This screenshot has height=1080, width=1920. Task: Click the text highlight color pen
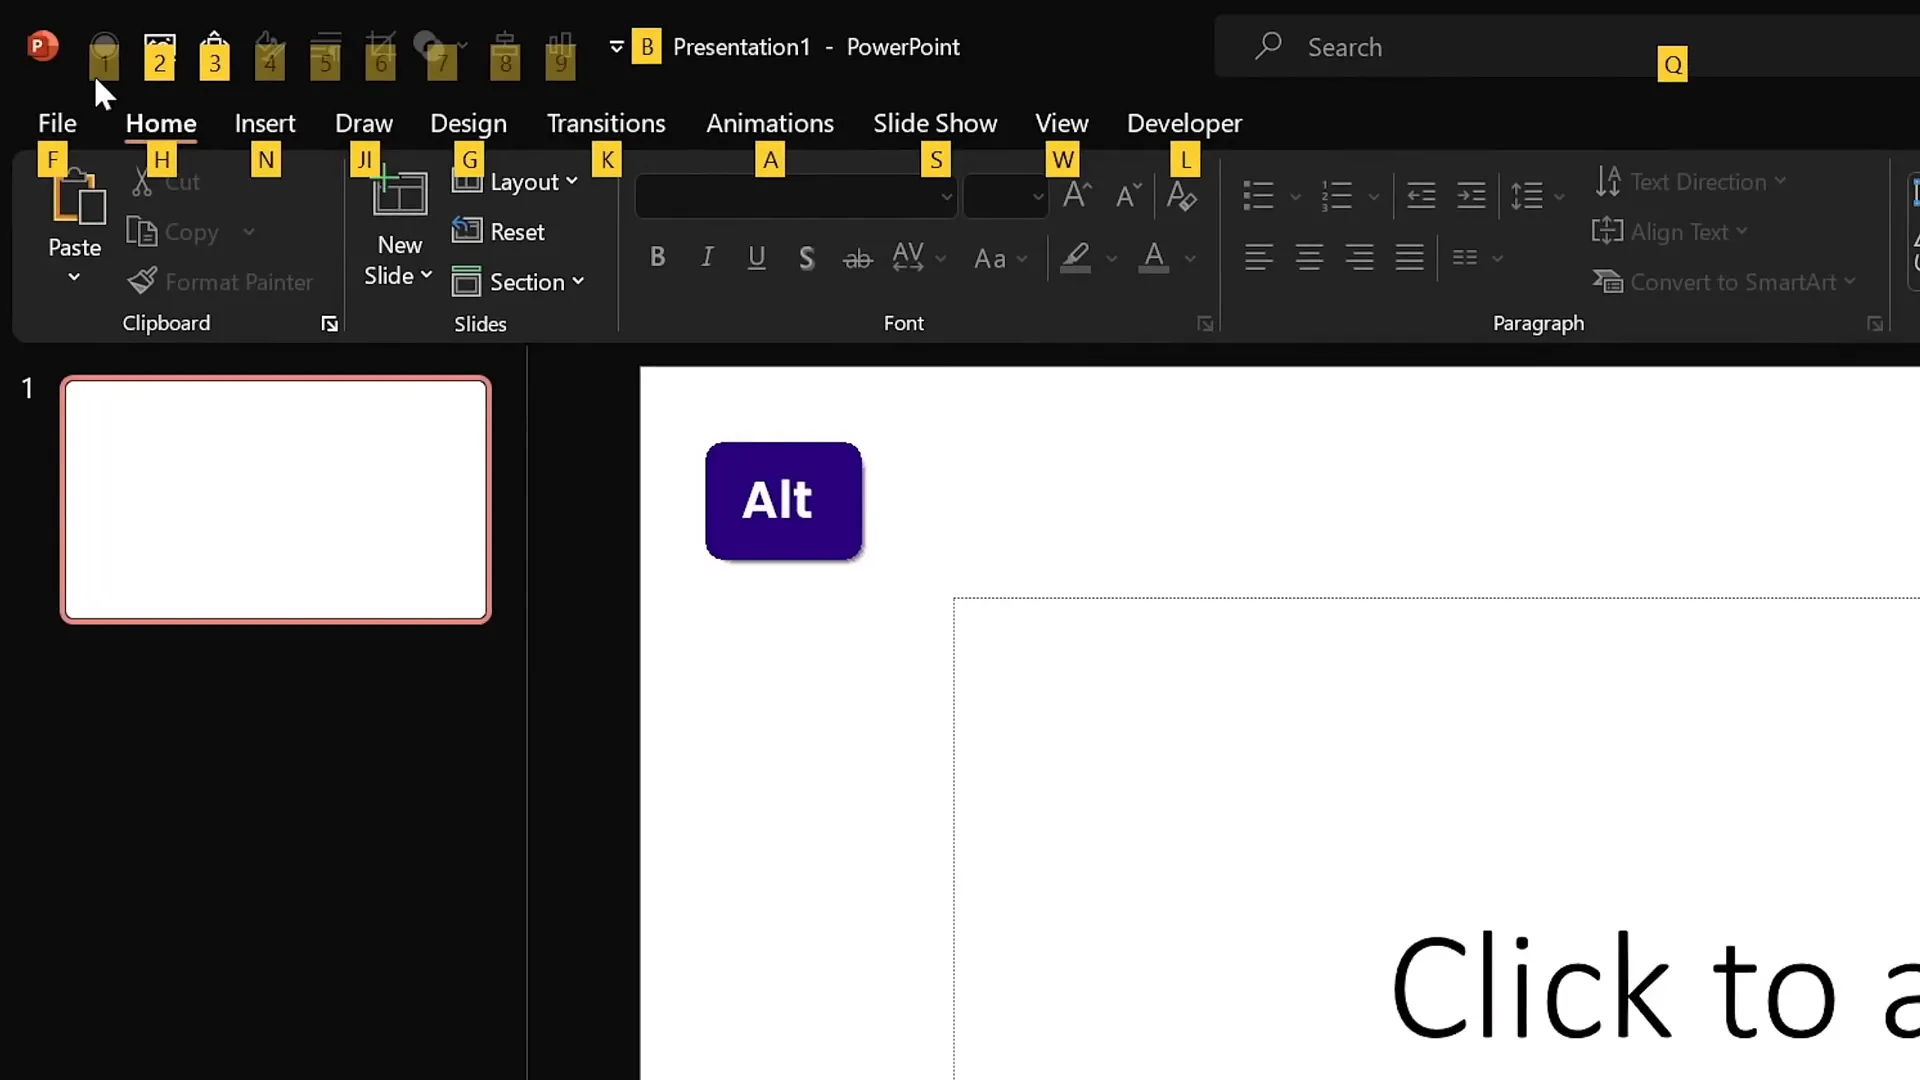click(x=1076, y=258)
